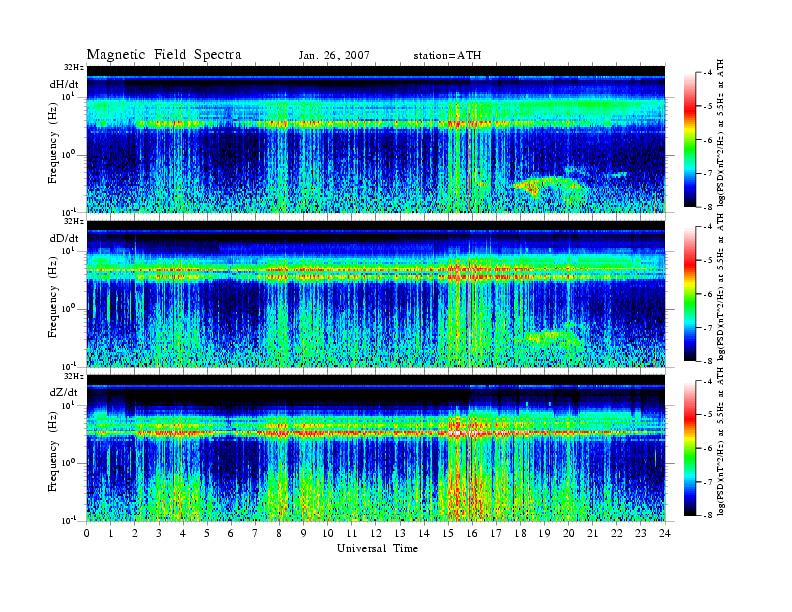This screenshot has height=612, width=792.
Task: Click hour tick label "3" on time axis
Action: [x=159, y=533]
